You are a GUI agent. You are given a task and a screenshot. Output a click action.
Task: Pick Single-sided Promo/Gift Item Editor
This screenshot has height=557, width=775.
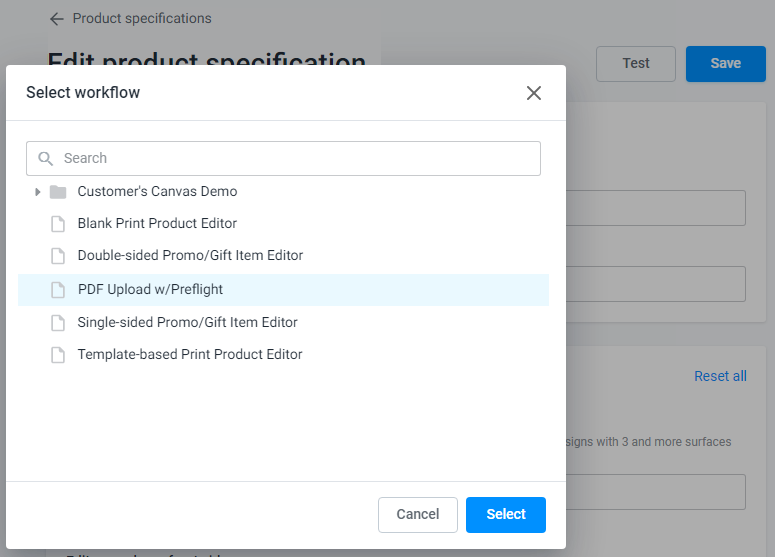tap(187, 323)
